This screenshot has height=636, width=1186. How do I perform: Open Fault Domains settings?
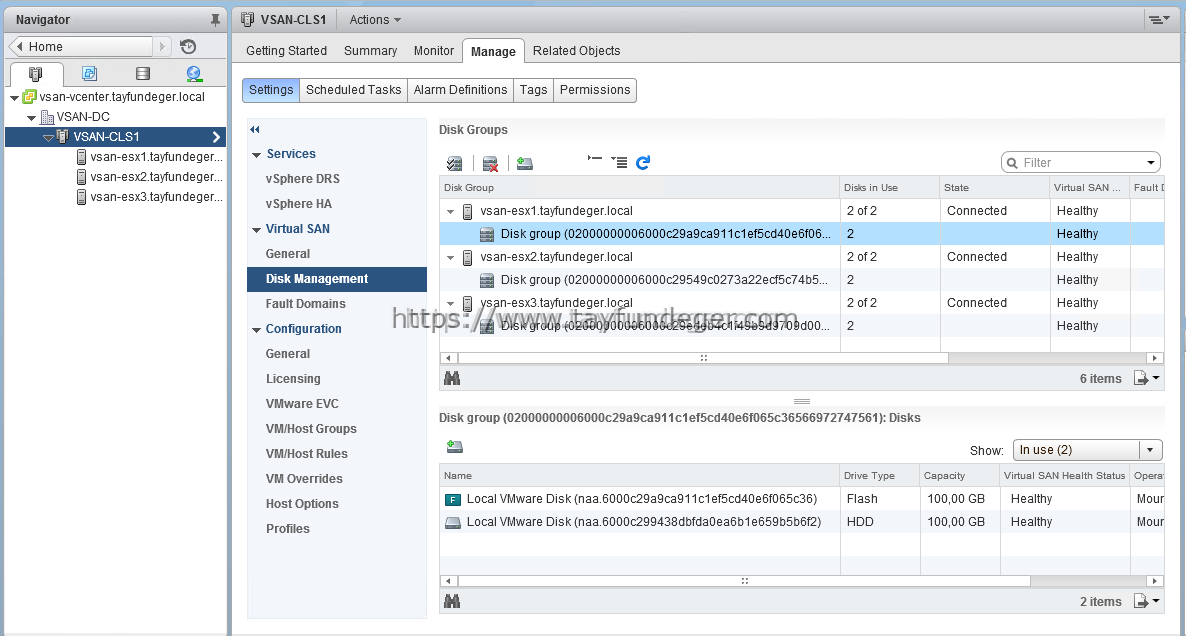coord(306,303)
